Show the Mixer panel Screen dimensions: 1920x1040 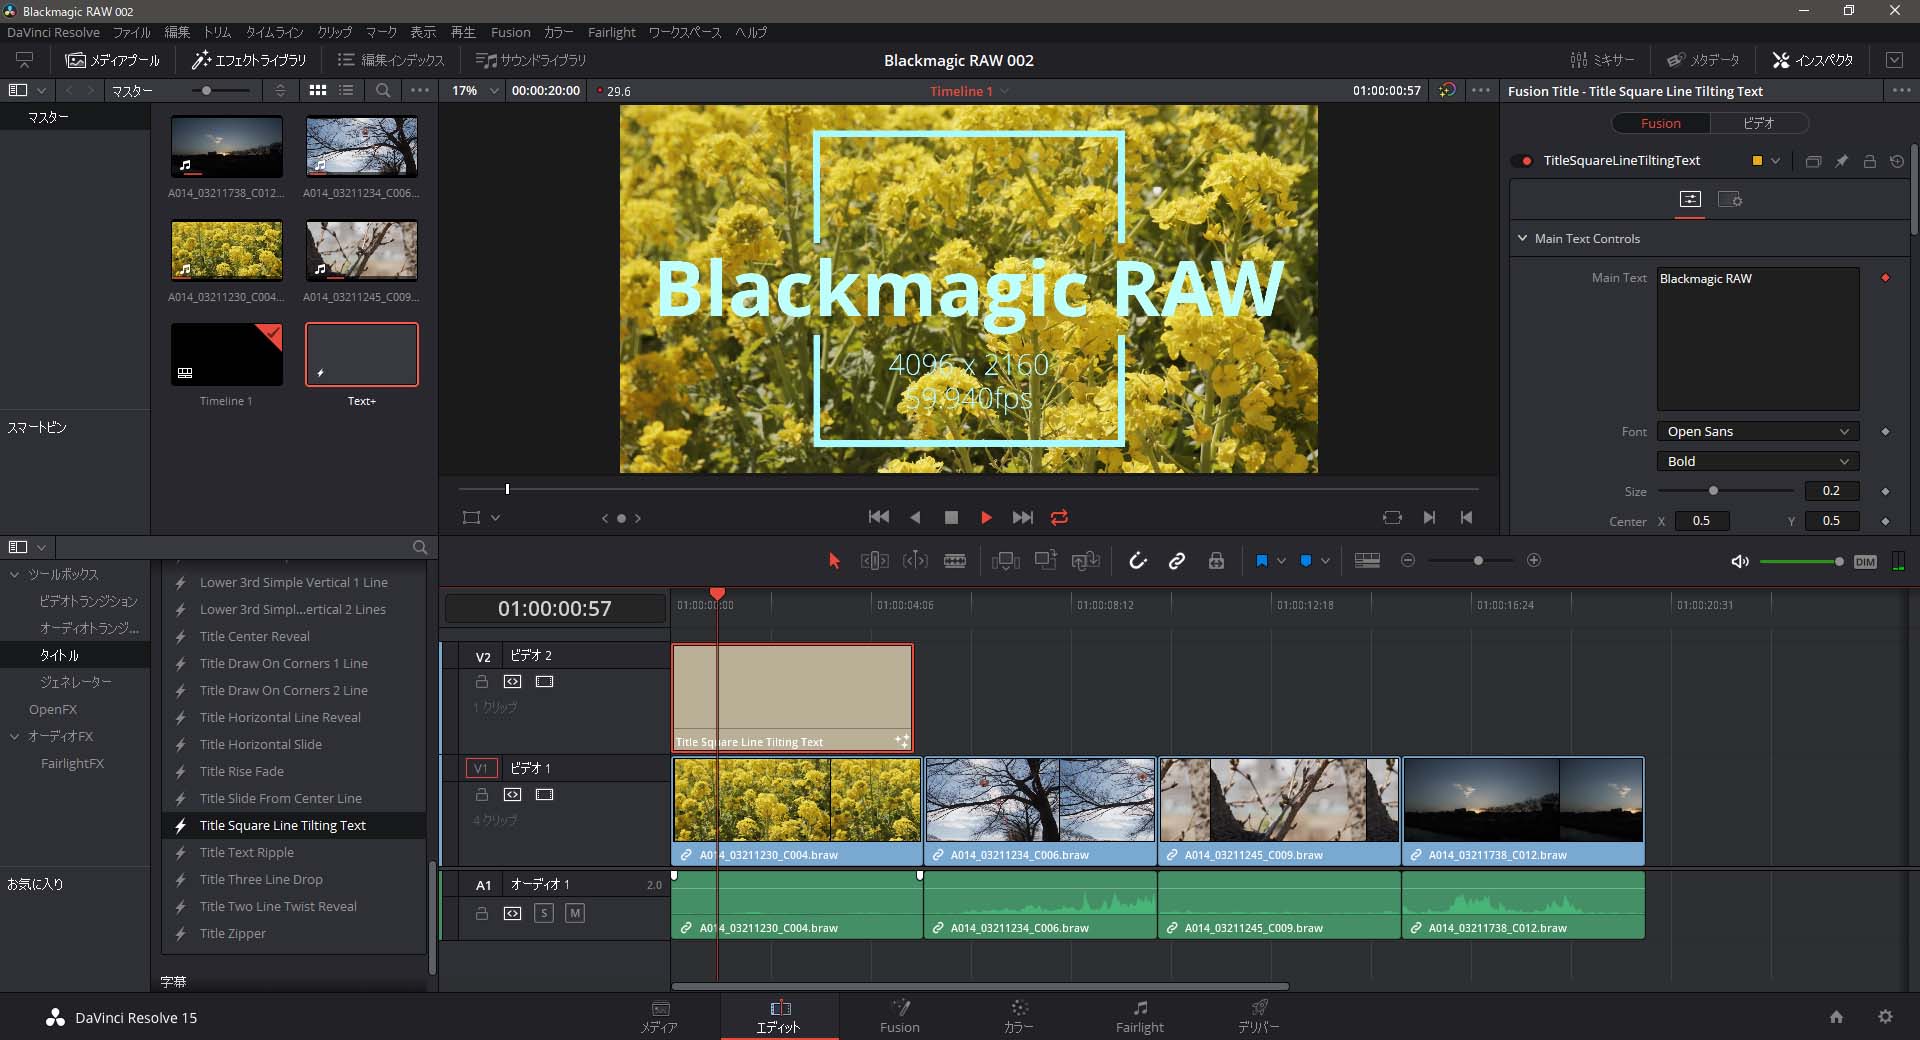[1602, 60]
